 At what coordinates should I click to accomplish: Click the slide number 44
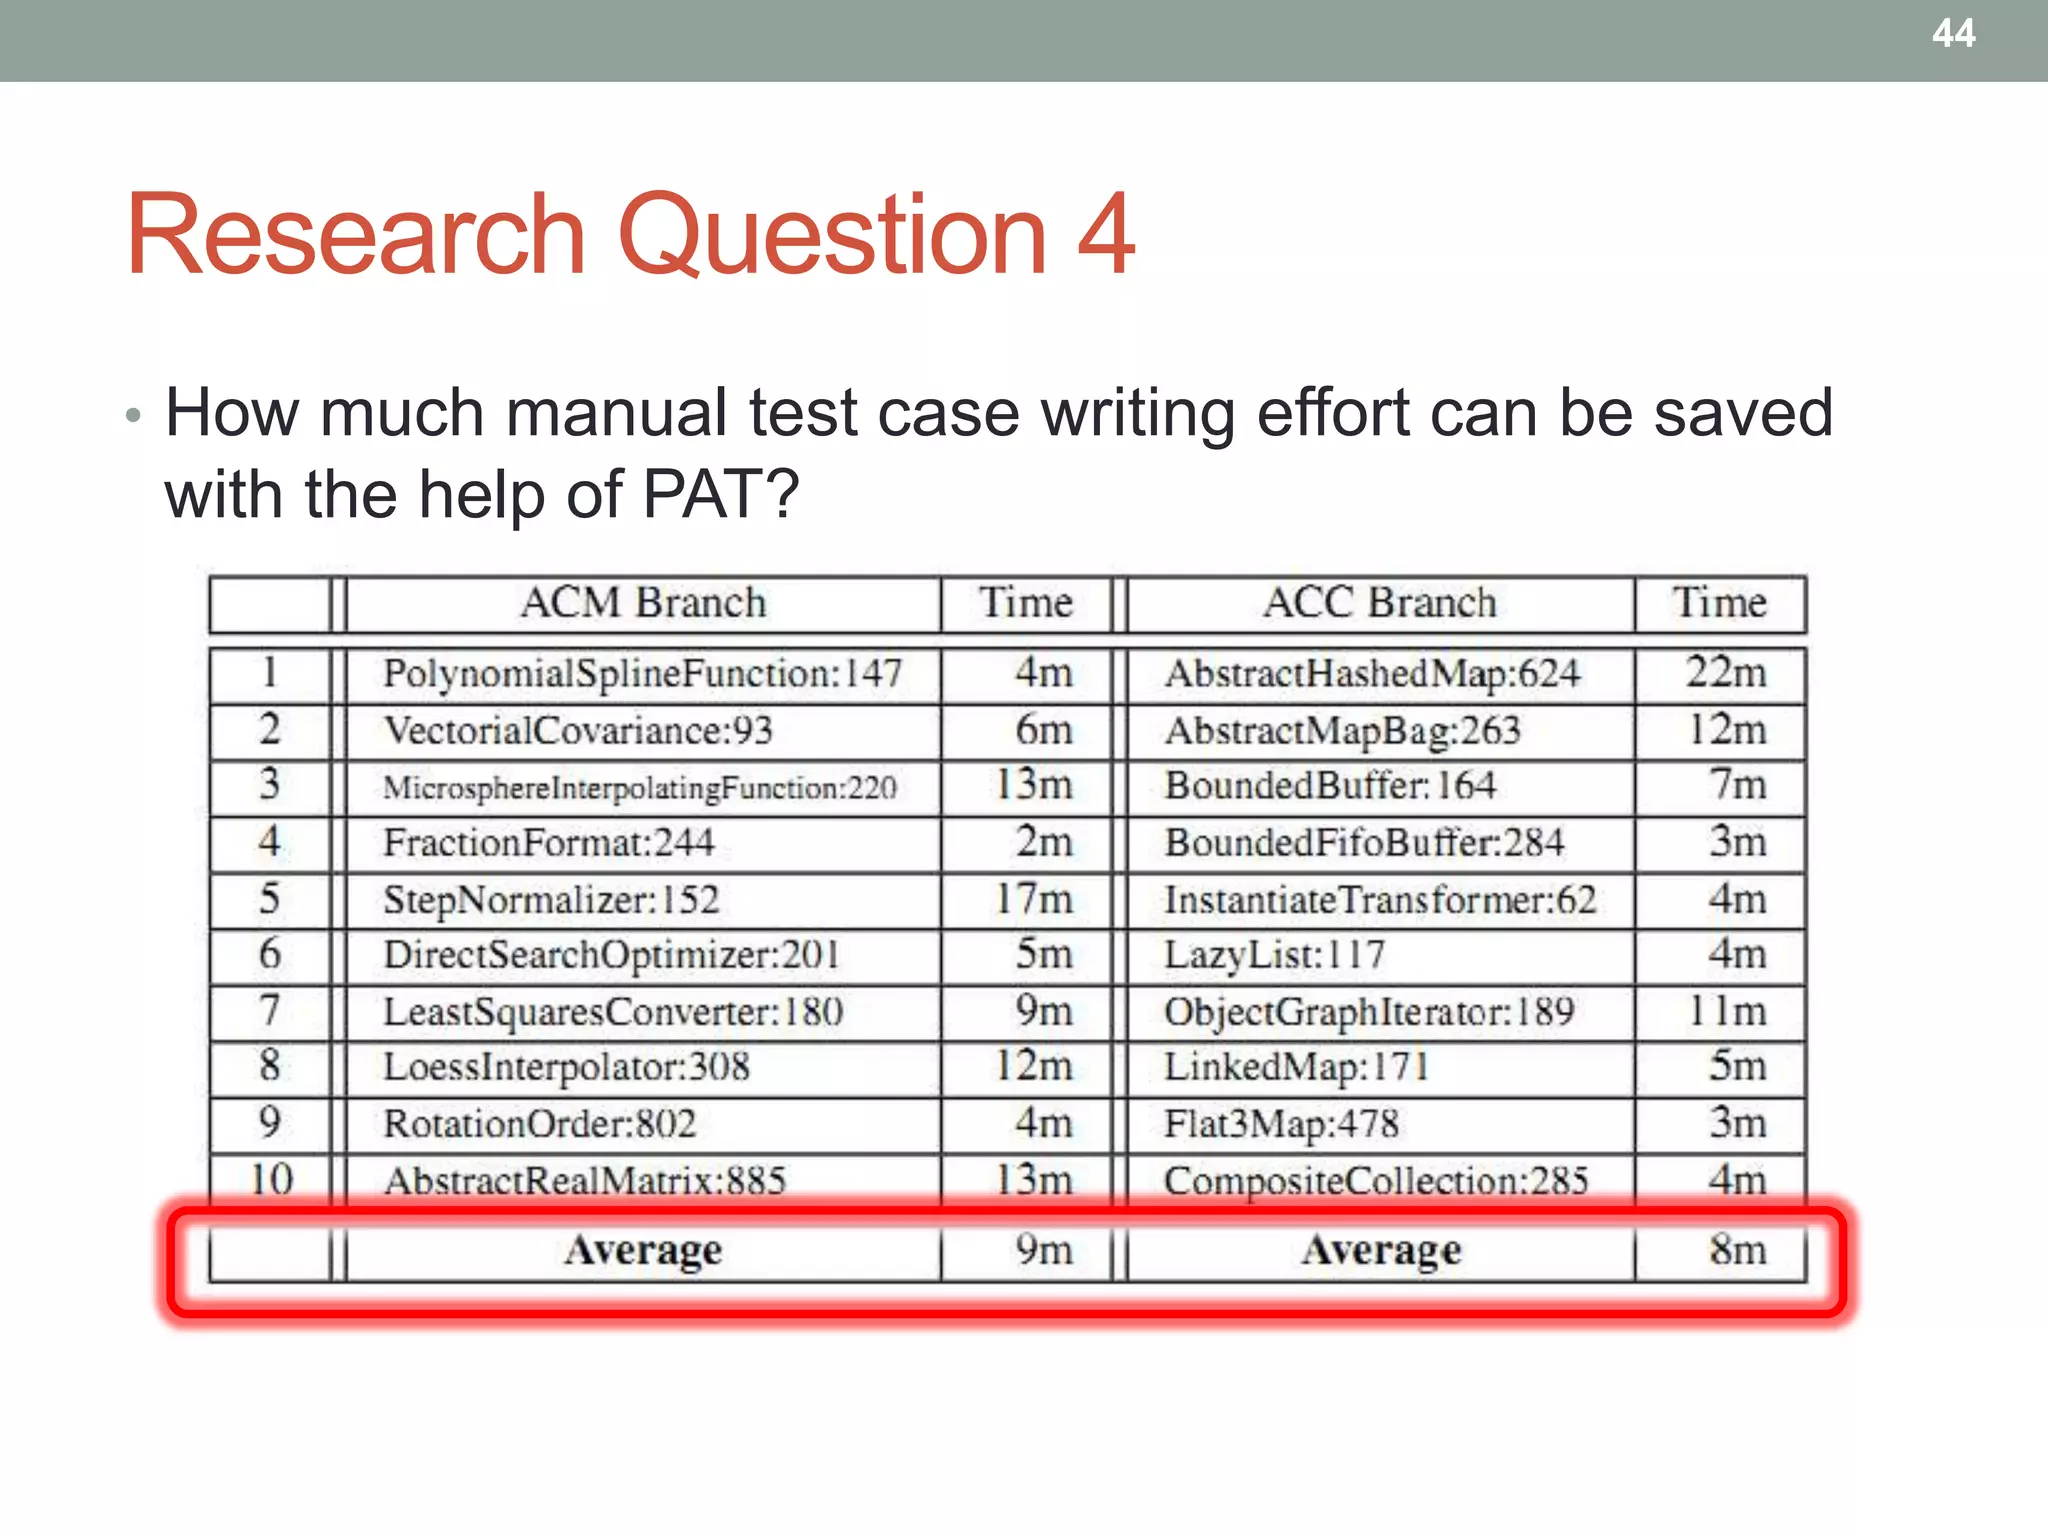1953,34
